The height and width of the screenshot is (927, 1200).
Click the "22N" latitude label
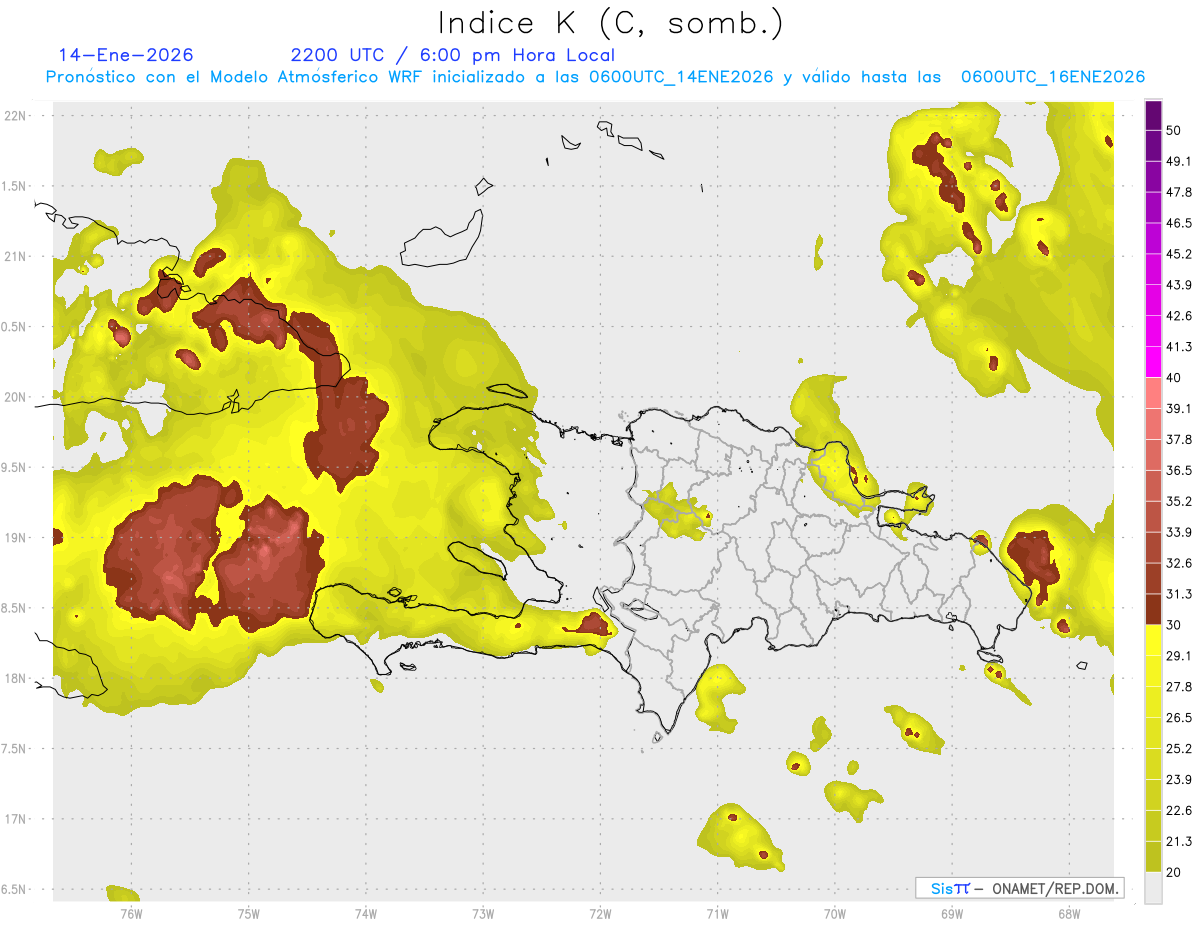pyautogui.click(x=16, y=115)
